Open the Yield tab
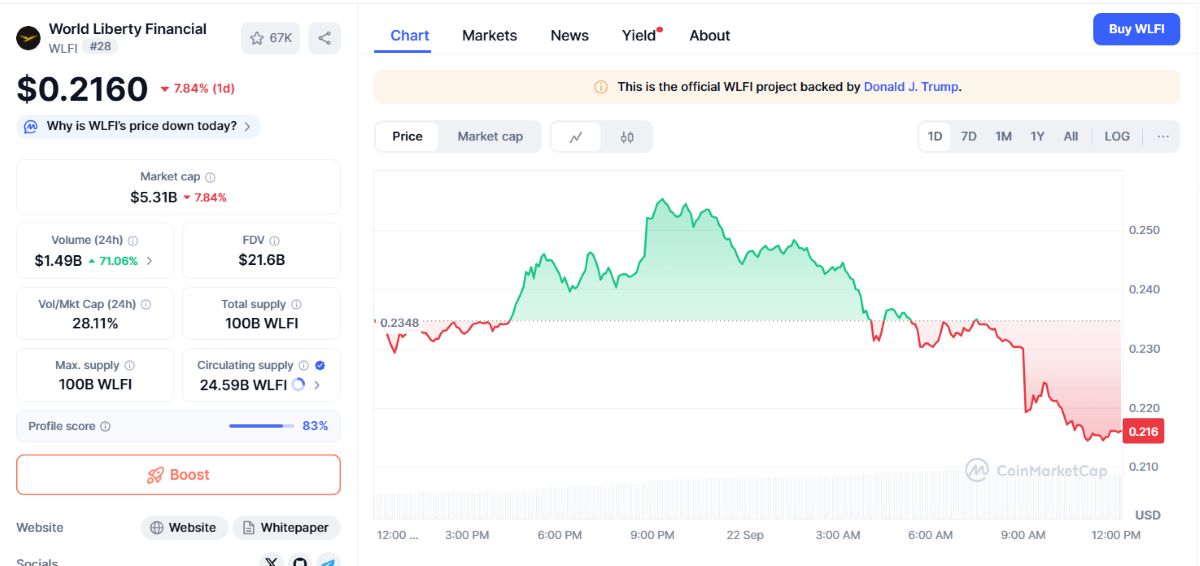The image size is (1200, 566). (640, 35)
